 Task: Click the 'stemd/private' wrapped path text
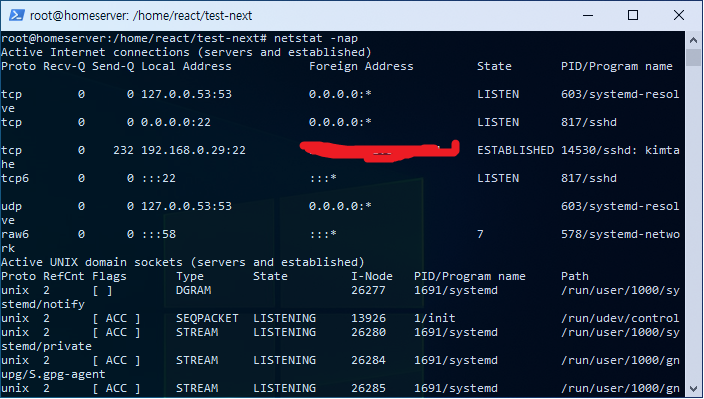point(46,346)
